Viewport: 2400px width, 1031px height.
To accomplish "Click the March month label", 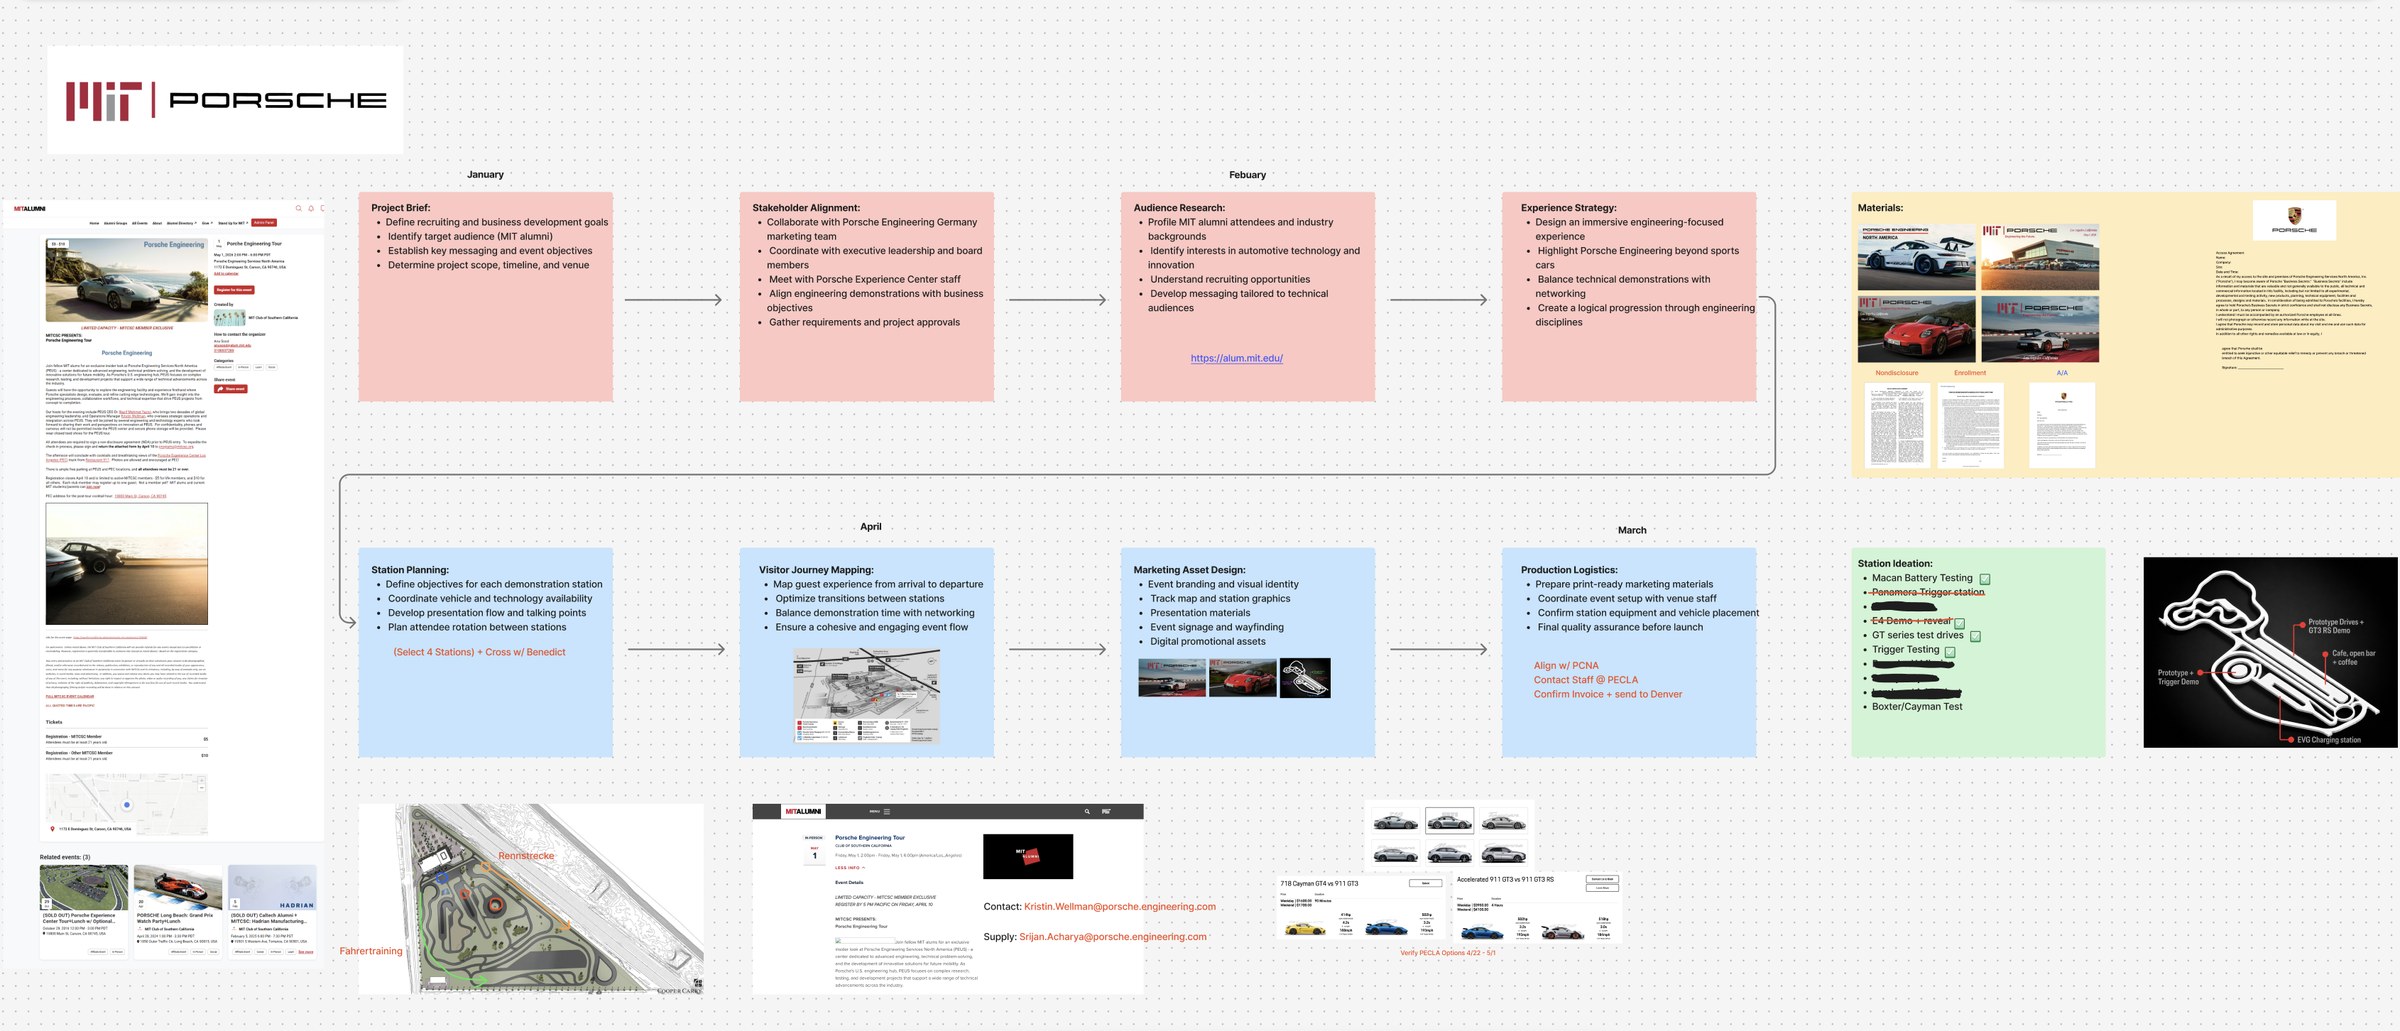I will click(1632, 531).
